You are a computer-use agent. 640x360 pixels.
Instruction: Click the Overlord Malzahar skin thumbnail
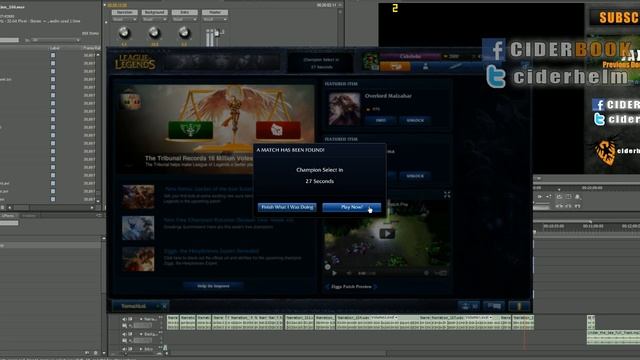coord(344,109)
